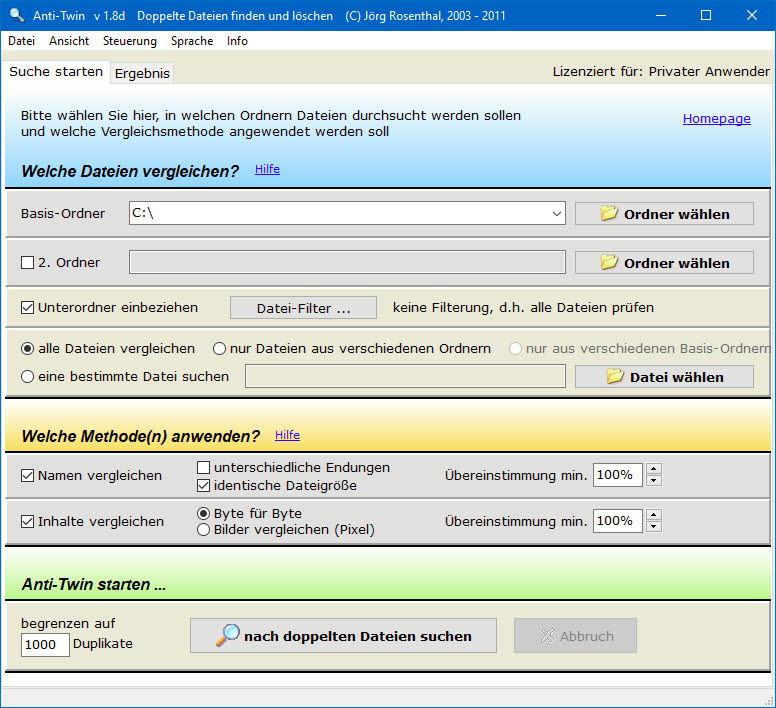Open the Homepage link

716,119
